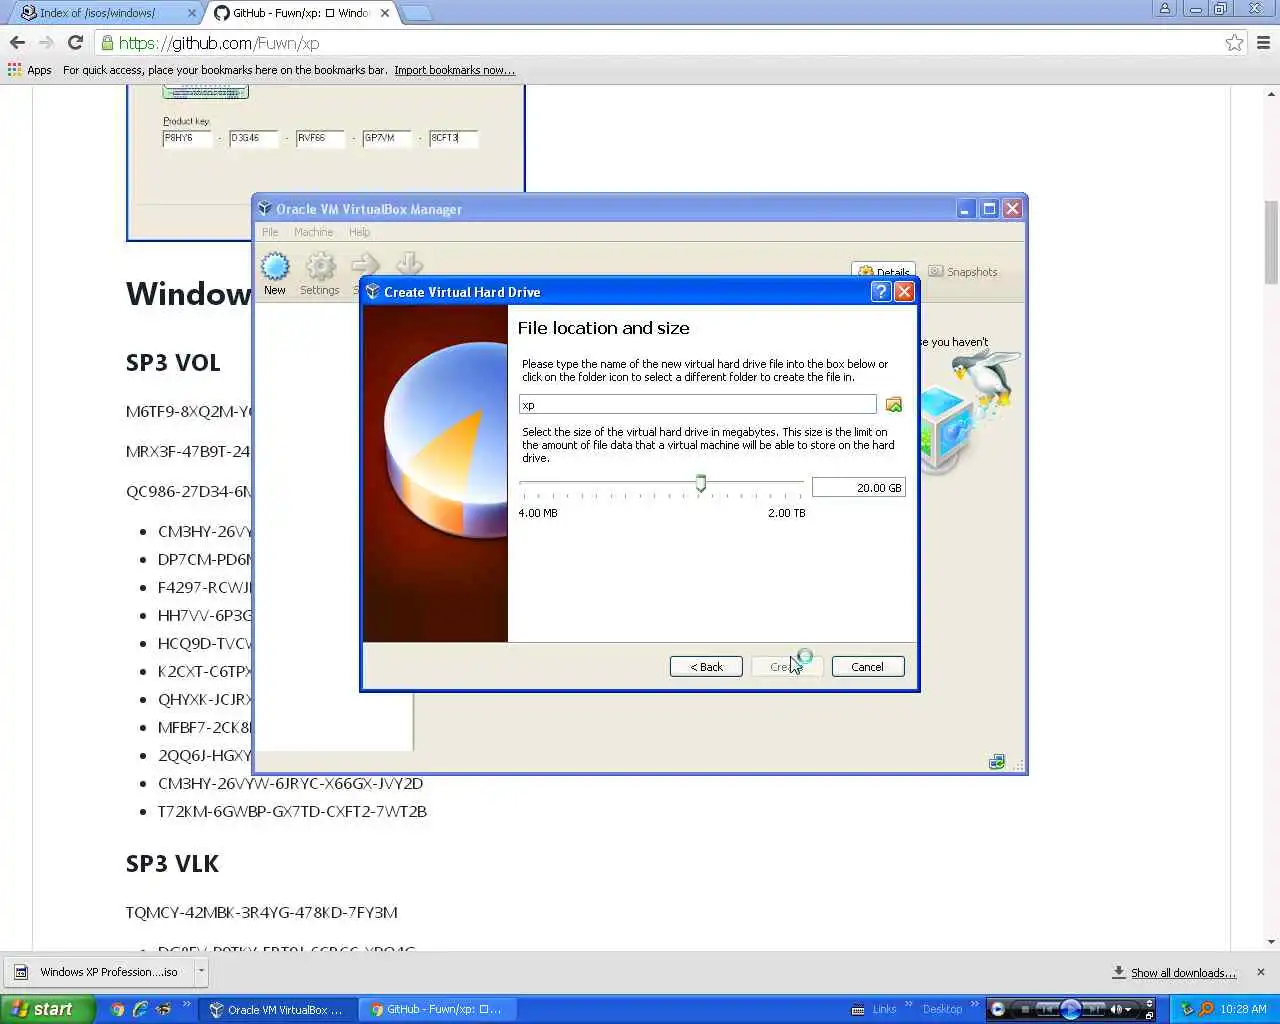Expand quick launch overflow chevron in taskbar
Viewport: 1280px width, 1024px height.
coord(187,1004)
